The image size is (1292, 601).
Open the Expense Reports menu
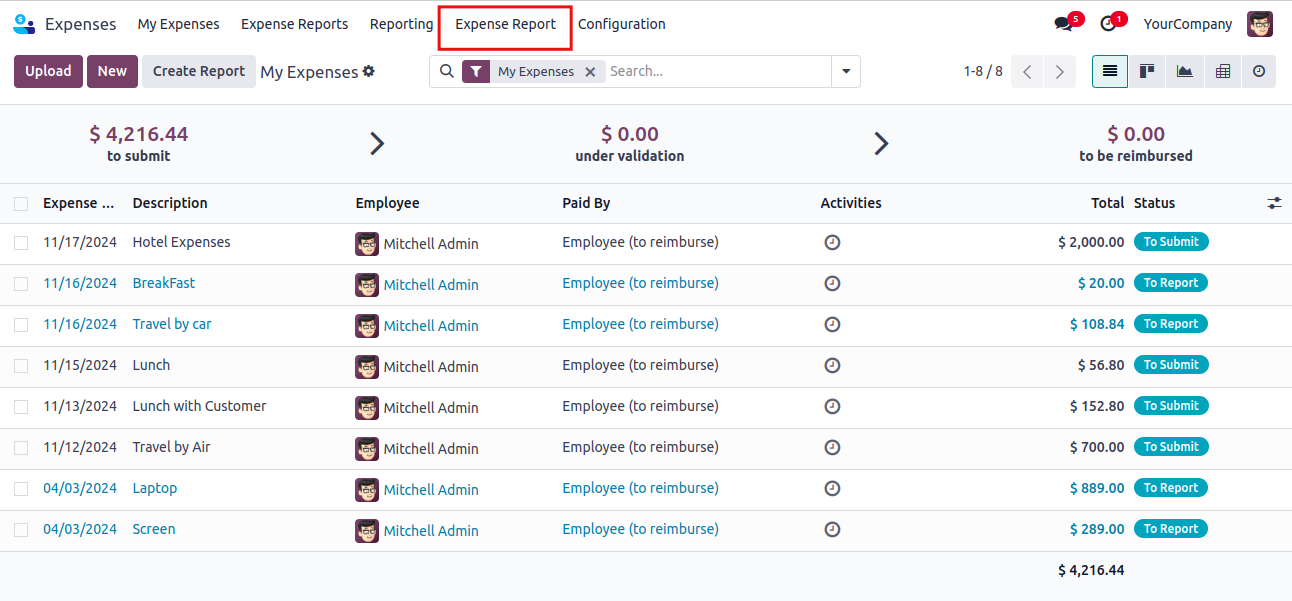(x=294, y=24)
